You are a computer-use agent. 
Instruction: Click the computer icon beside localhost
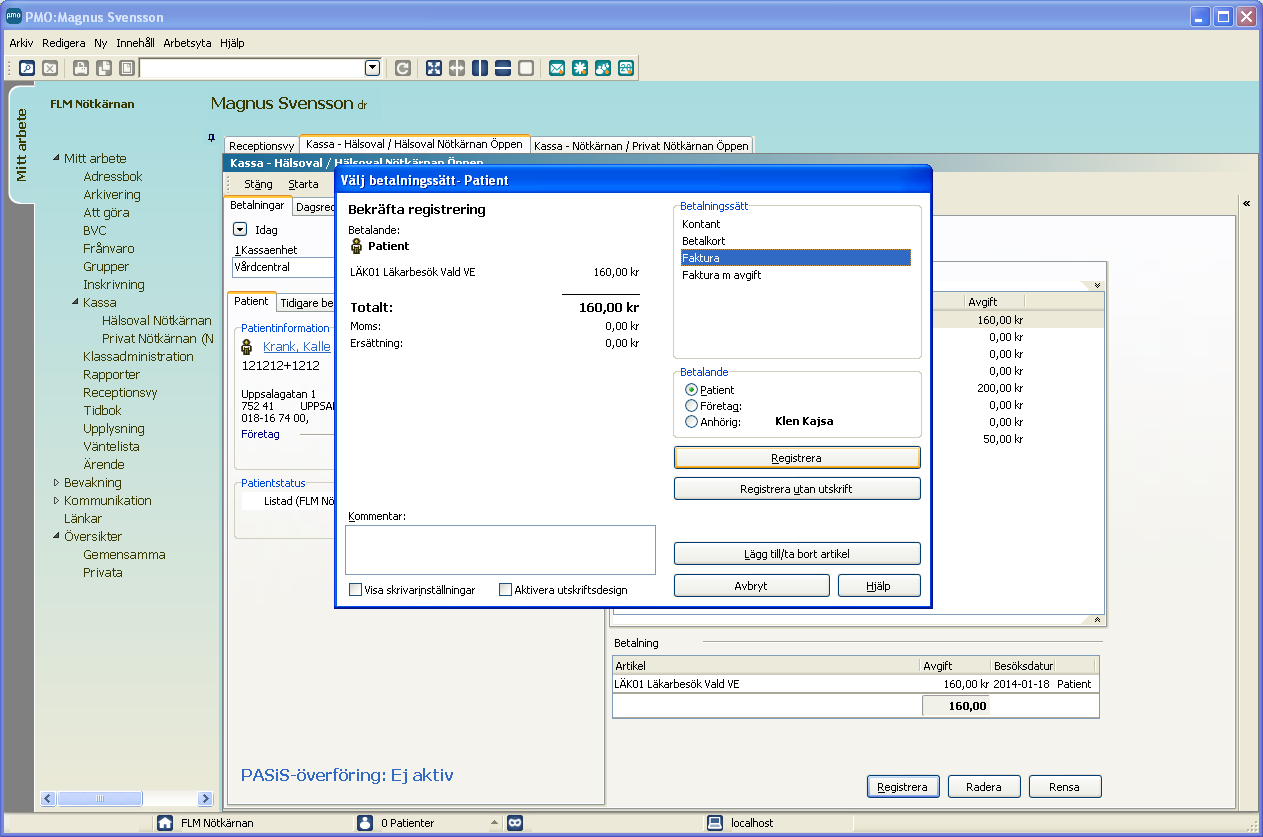tap(715, 823)
